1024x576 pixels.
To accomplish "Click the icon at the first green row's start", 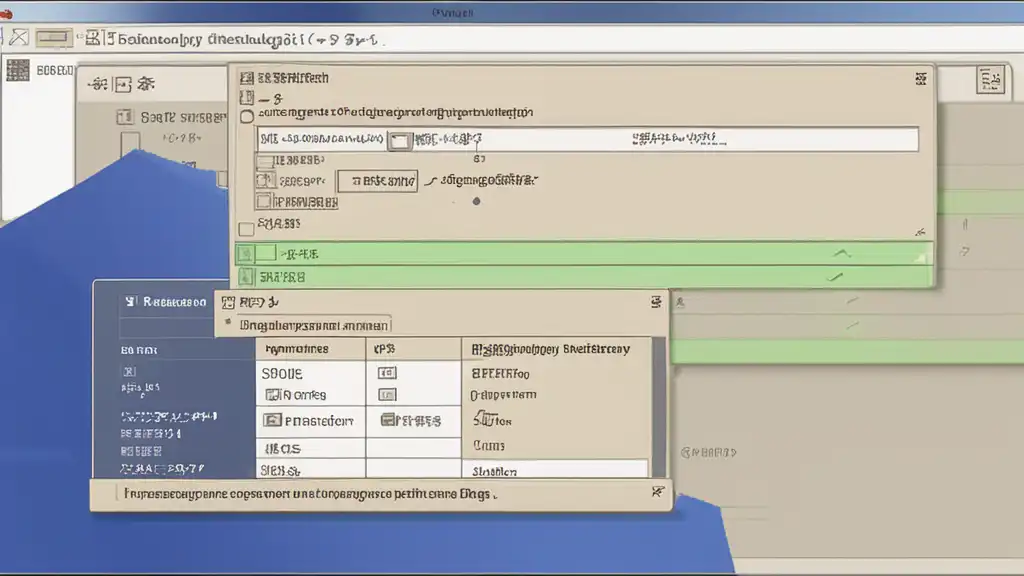I will point(246,253).
